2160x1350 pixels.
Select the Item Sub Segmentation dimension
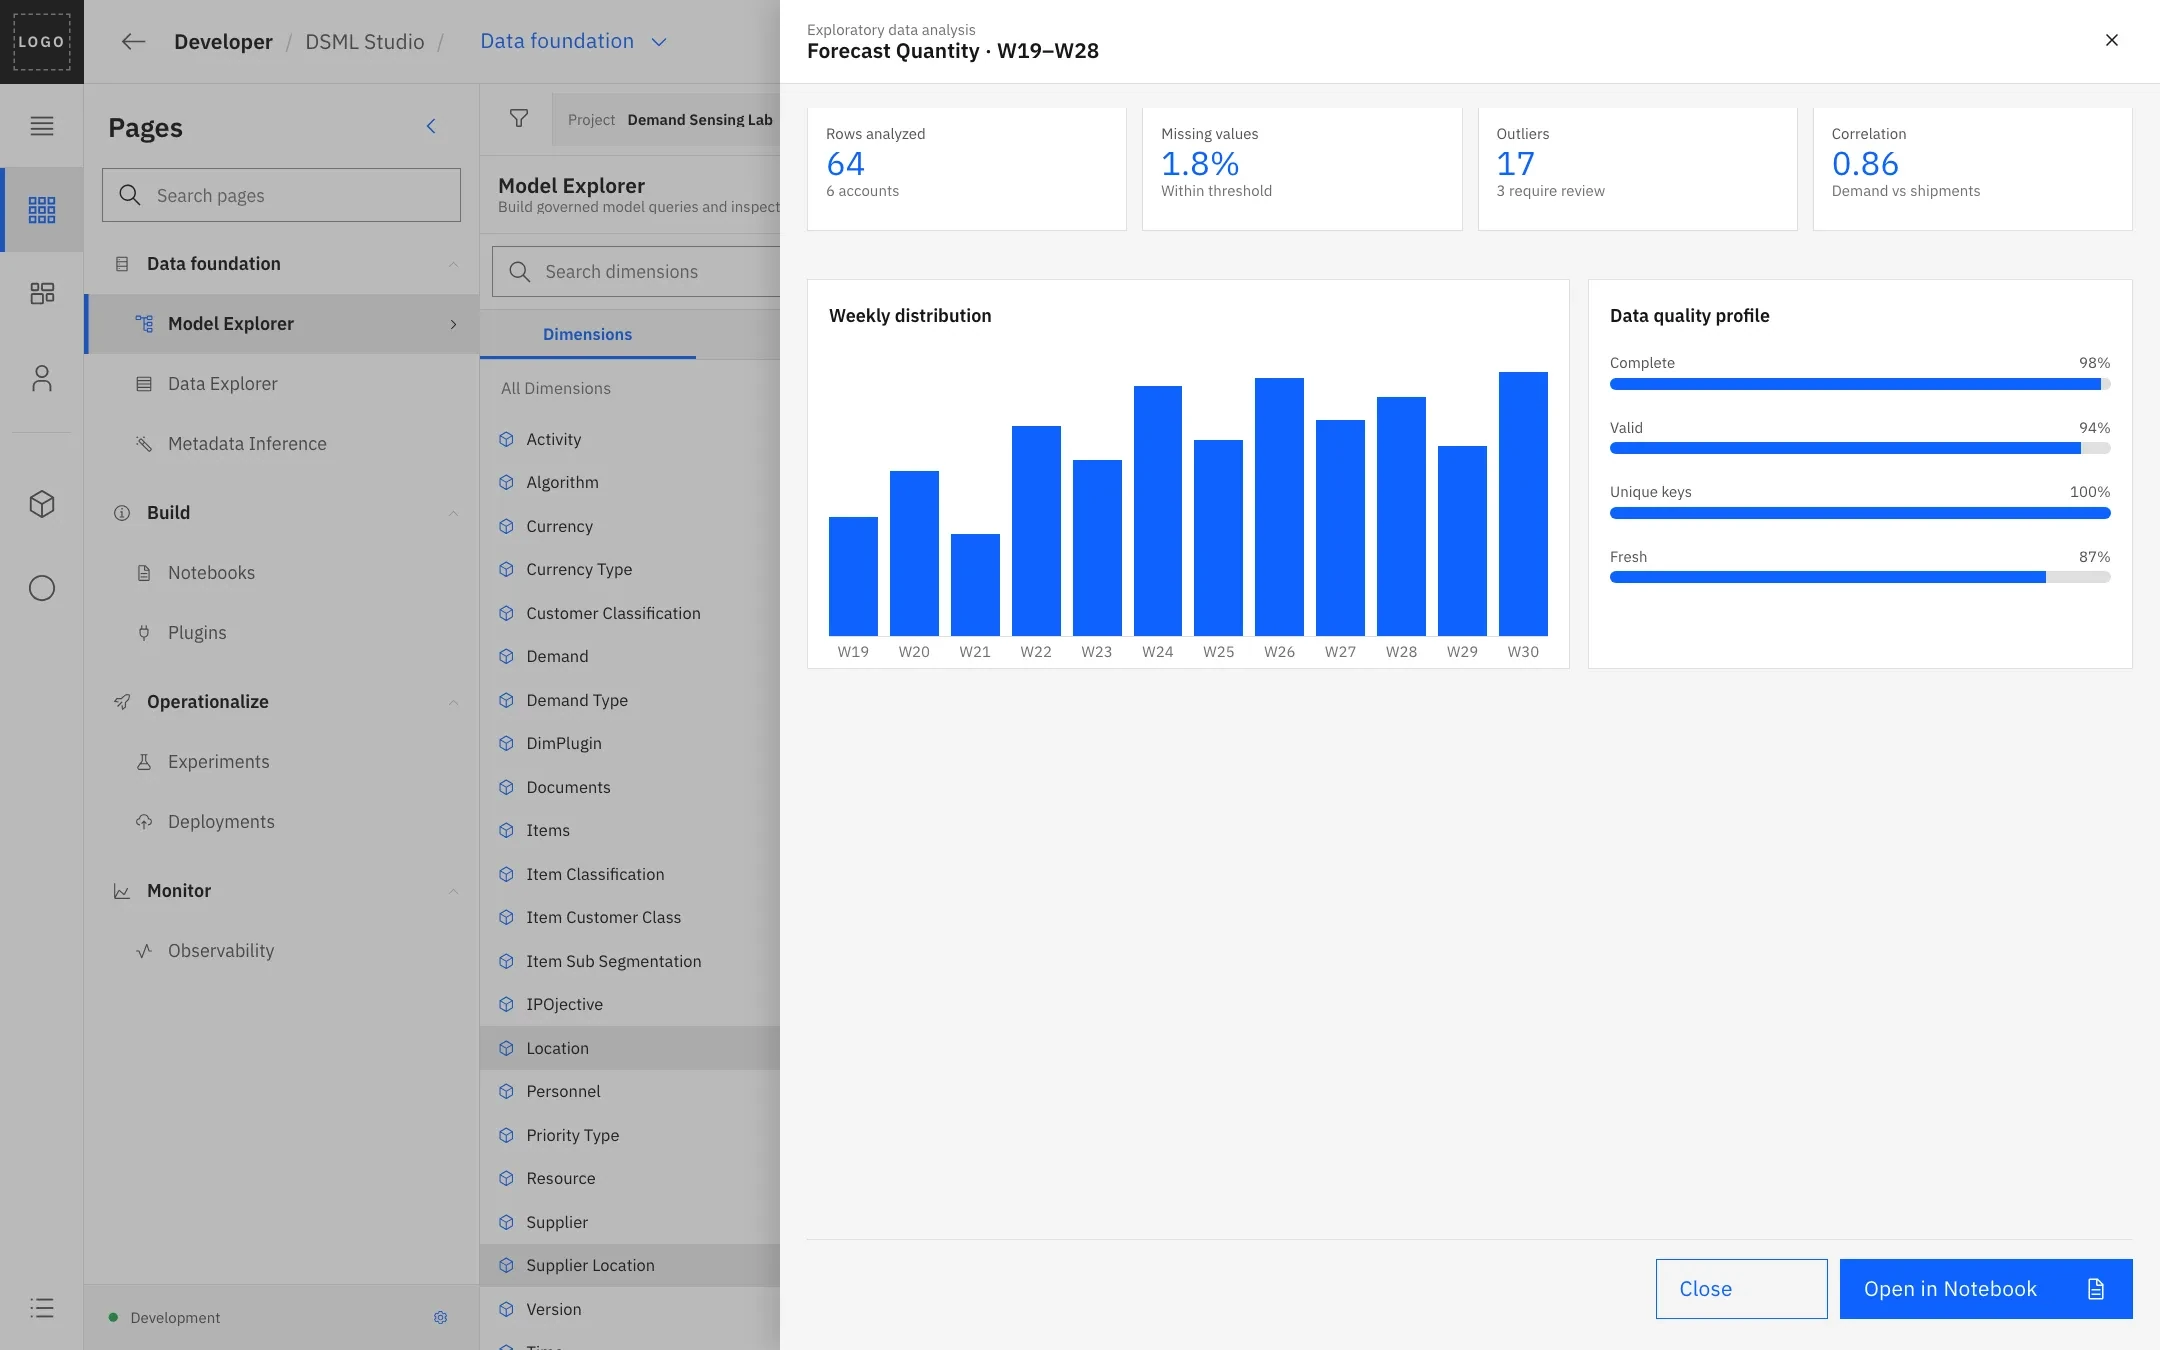630,961
